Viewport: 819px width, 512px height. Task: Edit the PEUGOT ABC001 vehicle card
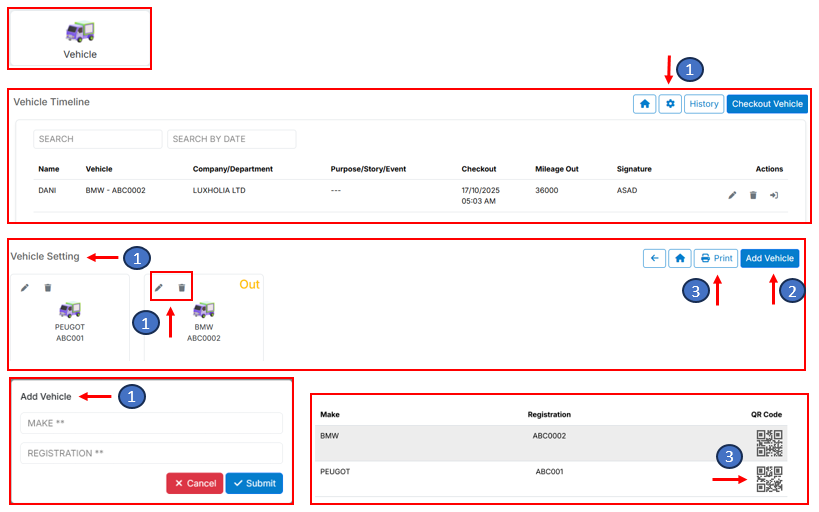click(25, 288)
